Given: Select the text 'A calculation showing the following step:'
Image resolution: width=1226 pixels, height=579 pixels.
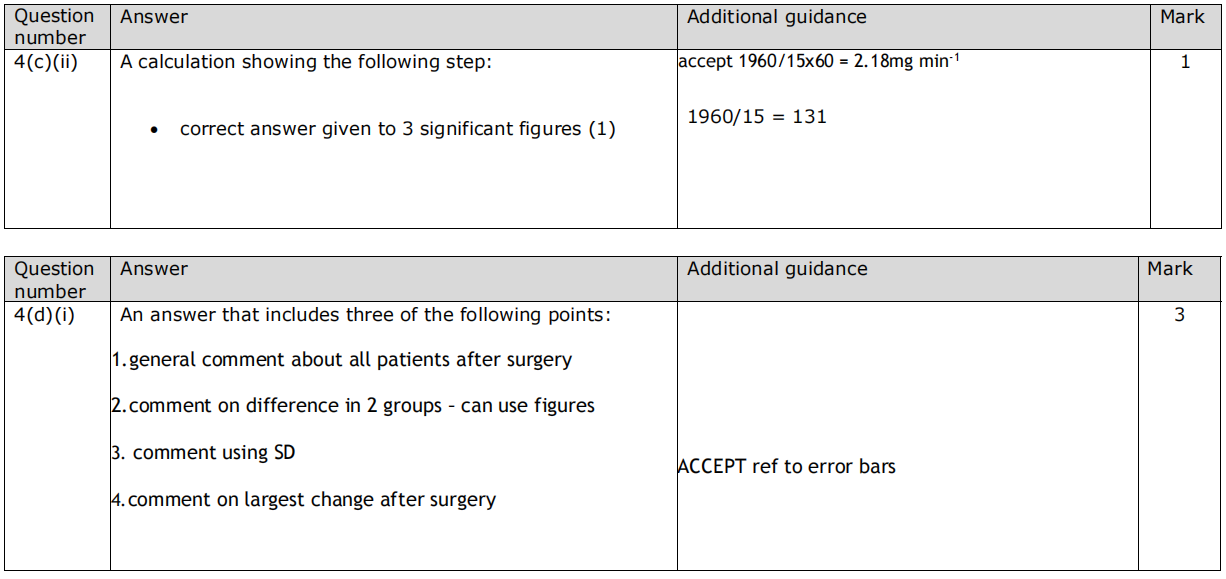Looking at the screenshot, I should coord(306,62).
